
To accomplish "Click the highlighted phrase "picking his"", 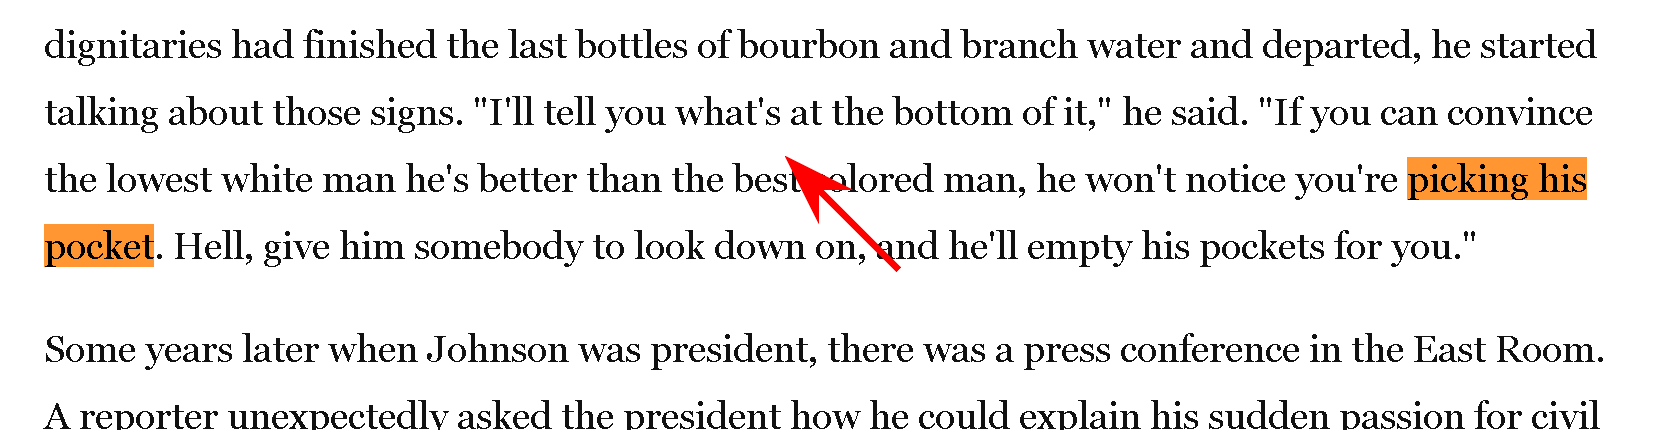I will coord(1497,180).
